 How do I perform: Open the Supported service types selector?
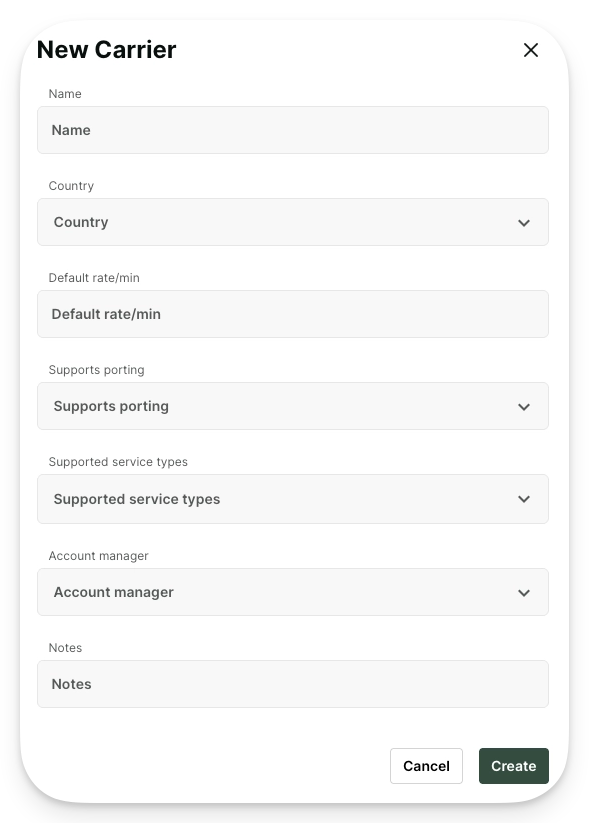[x=293, y=499]
